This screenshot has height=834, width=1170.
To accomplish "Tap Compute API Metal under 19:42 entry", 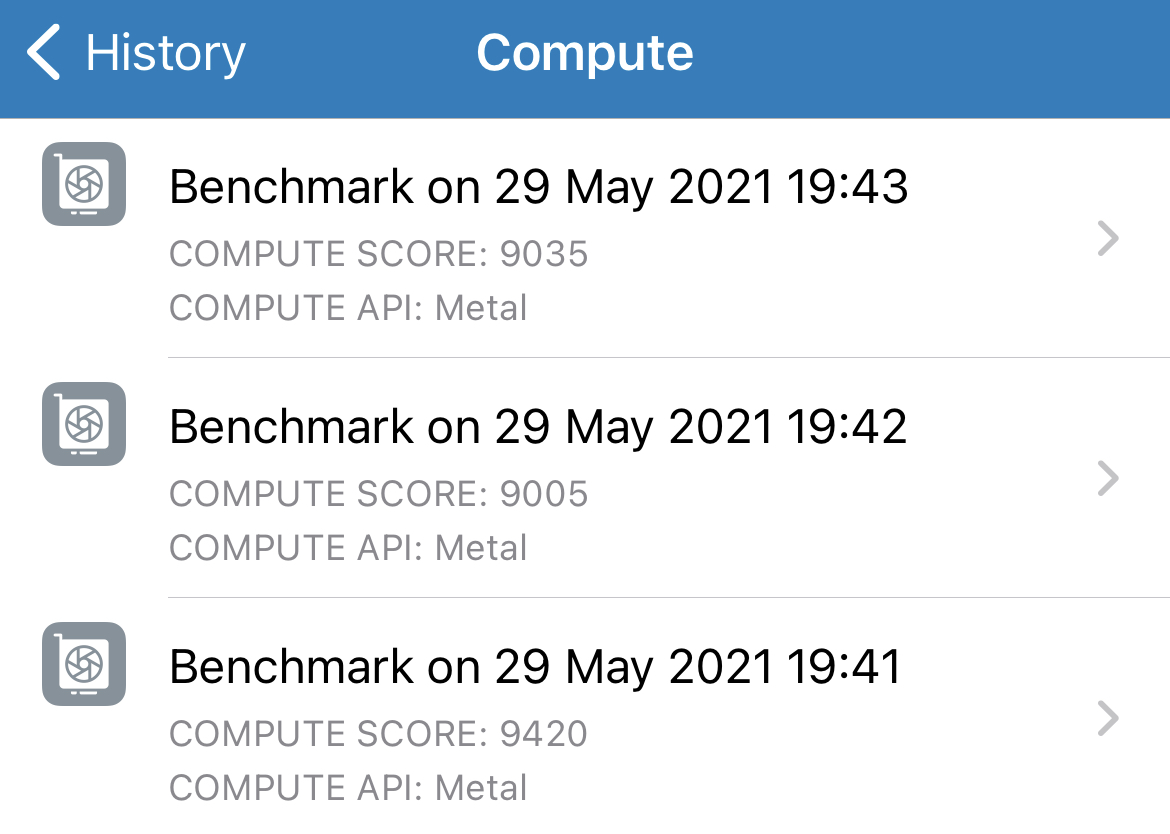I will pos(348,548).
